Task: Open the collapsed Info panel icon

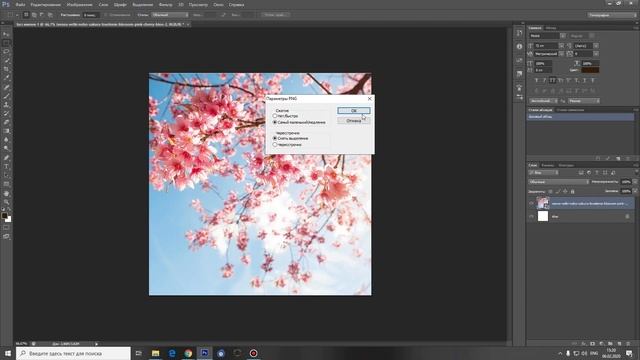Action: point(519,47)
